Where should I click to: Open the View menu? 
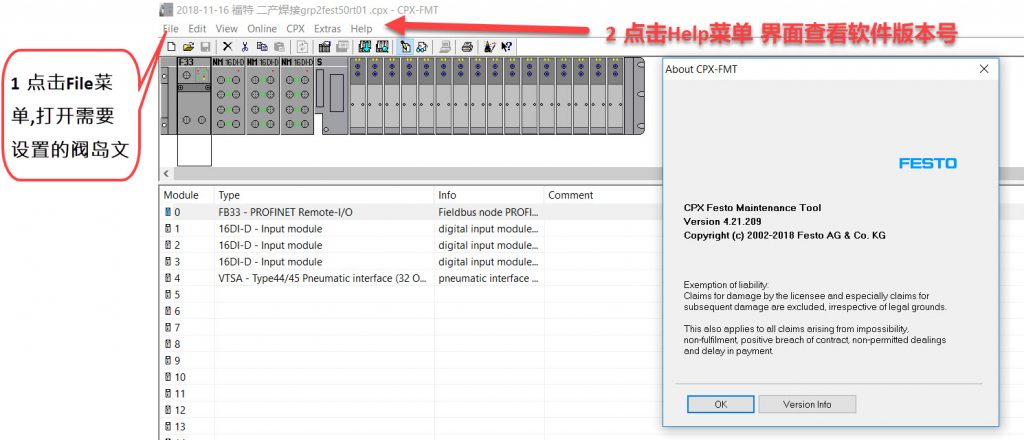pyautogui.click(x=227, y=29)
